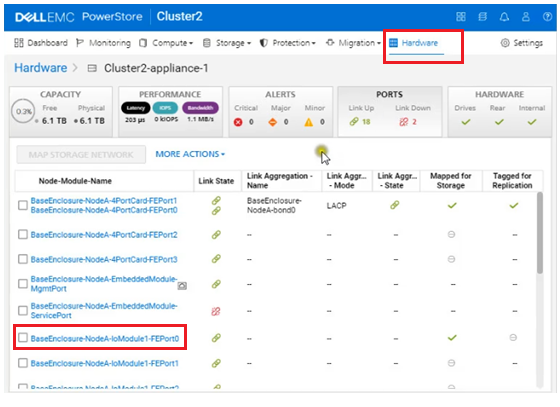Select the CAPACITY card tab
Screen dimensions: 560x407
tap(61, 111)
